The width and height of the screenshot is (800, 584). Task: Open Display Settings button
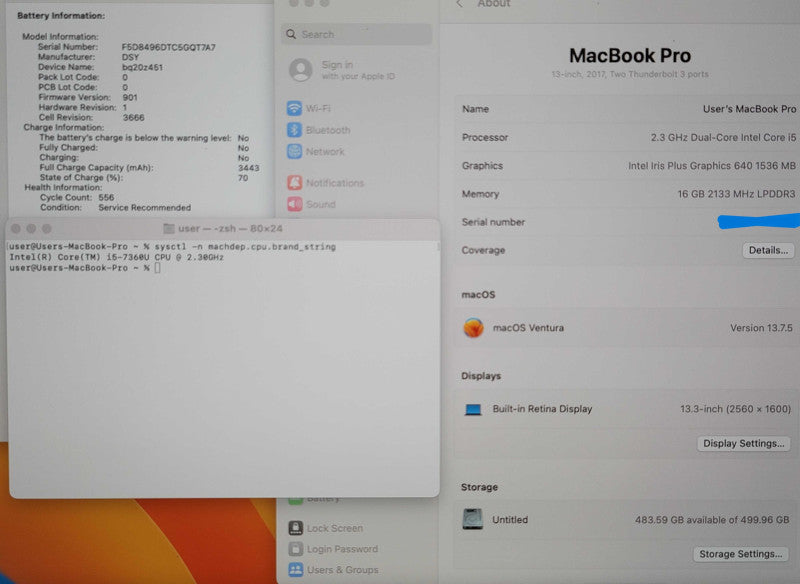coord(743,443)
